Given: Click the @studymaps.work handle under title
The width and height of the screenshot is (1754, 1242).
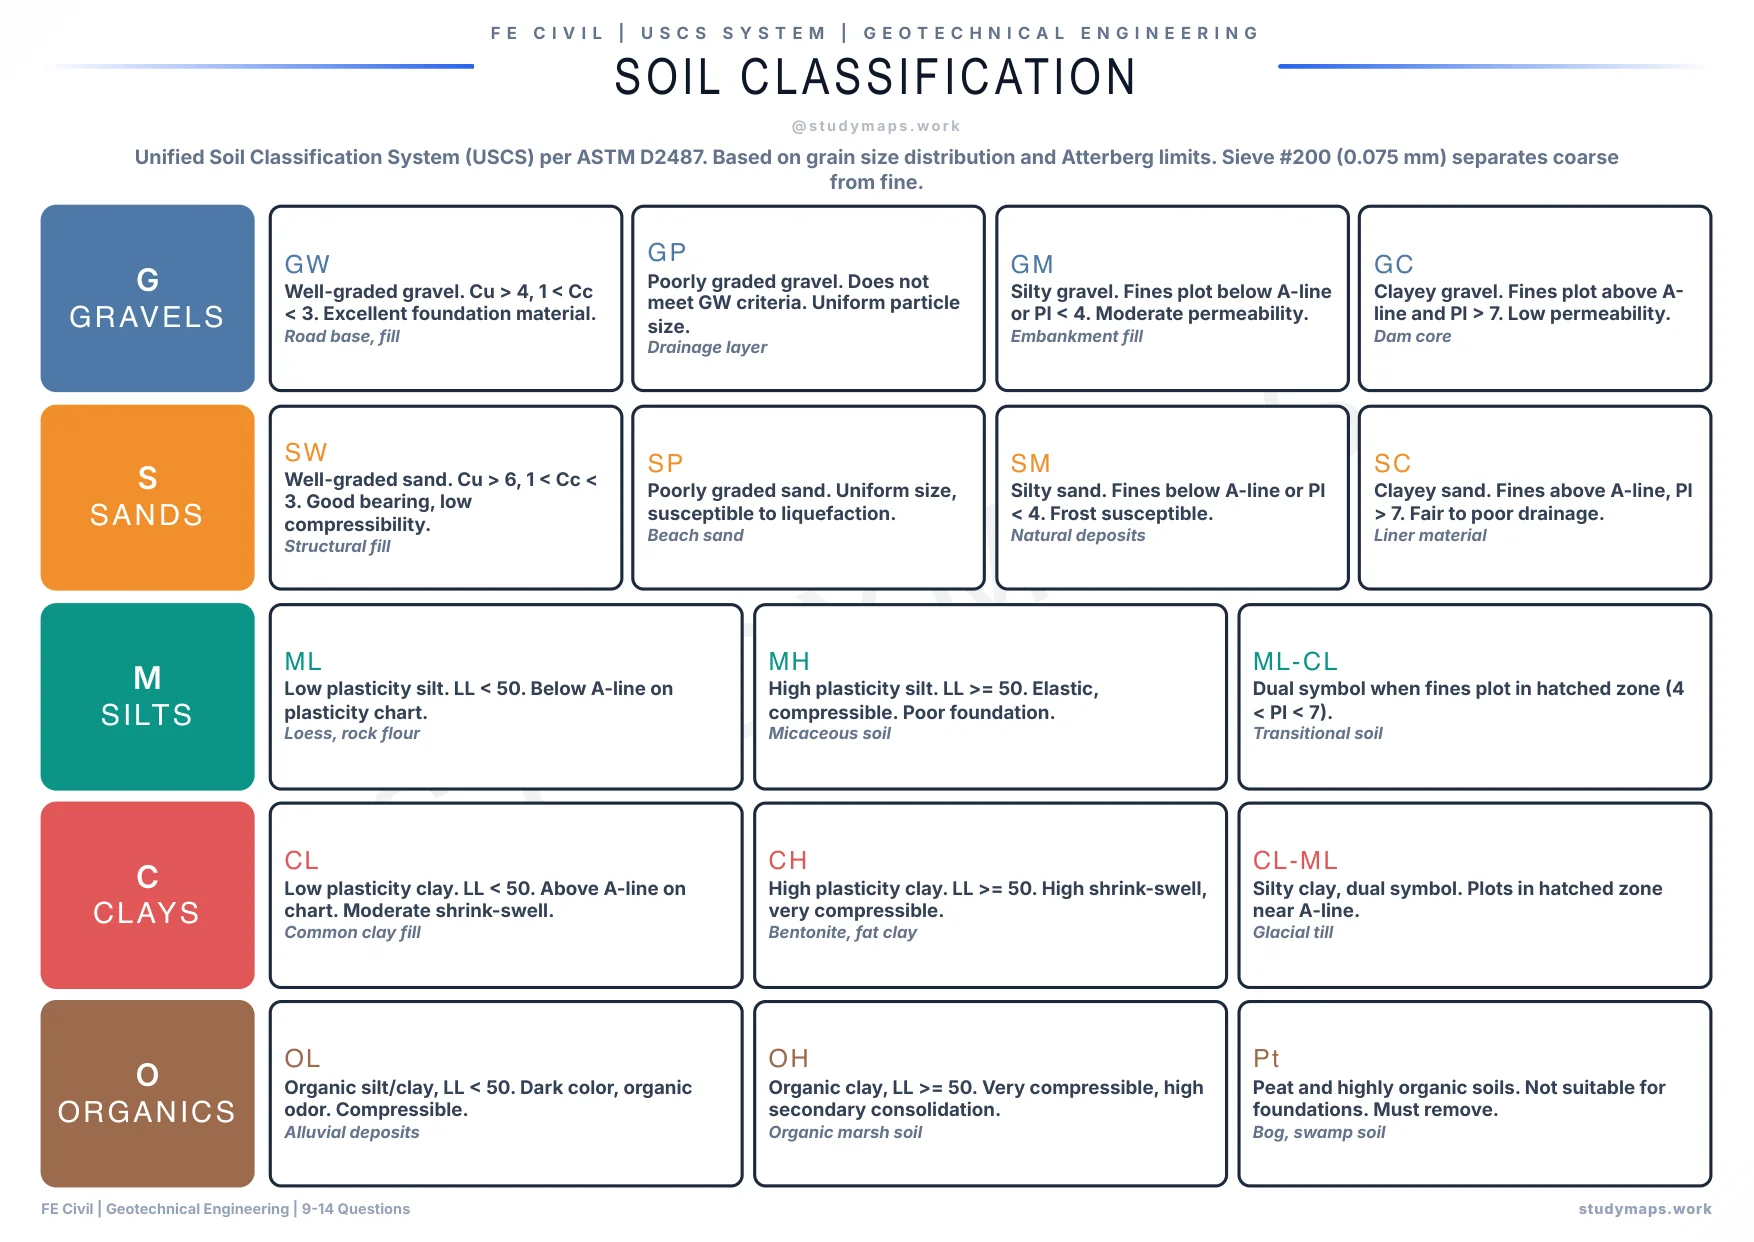Looking at the screenshot, I should pyautogui.click(x=876, y=126).
